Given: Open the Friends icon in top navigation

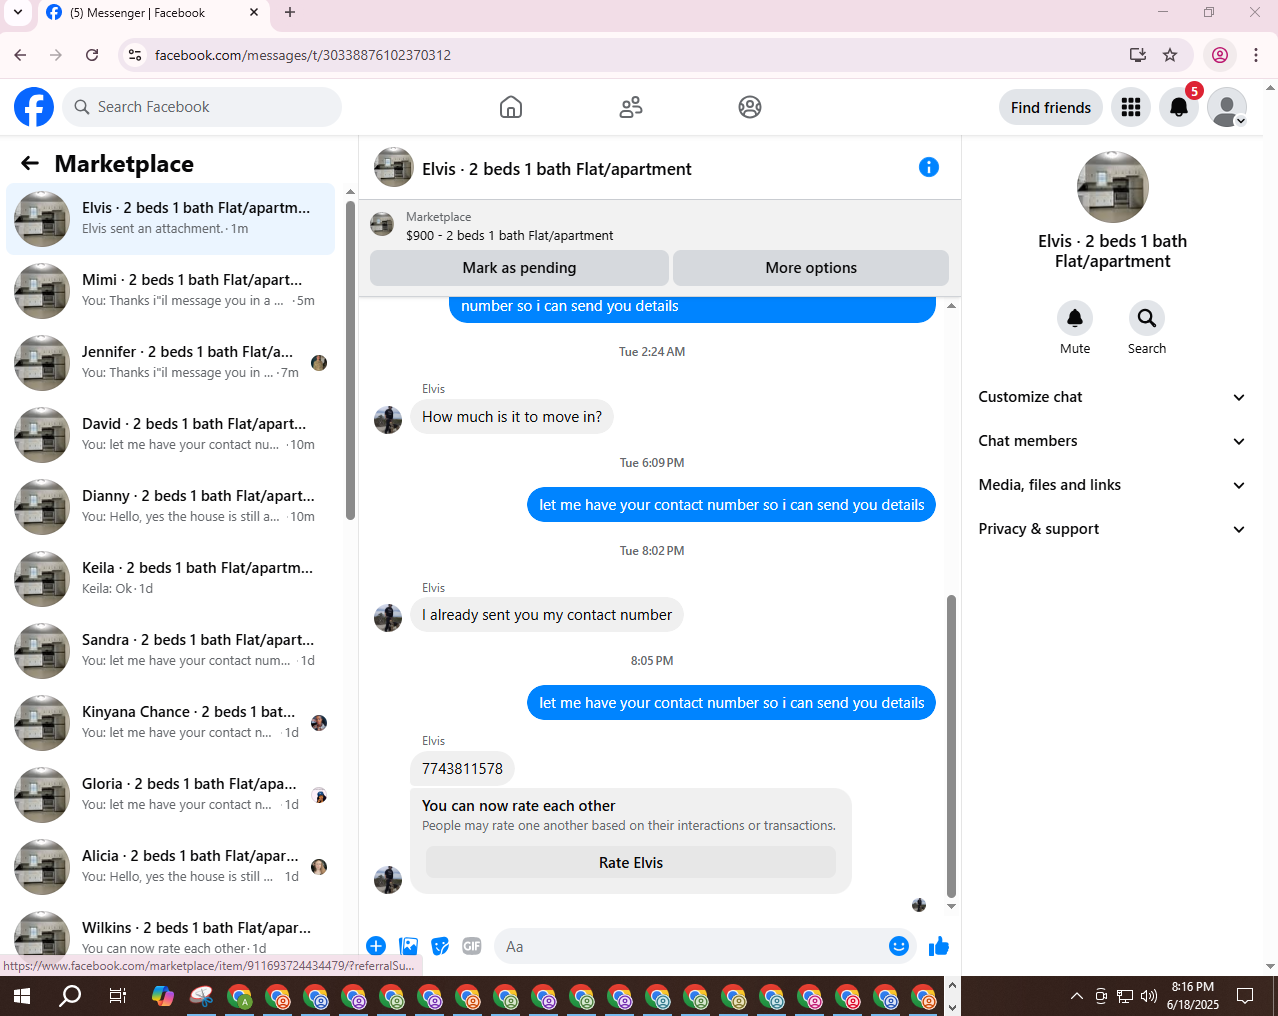Looking at the screenshot, I should point(631,107).
